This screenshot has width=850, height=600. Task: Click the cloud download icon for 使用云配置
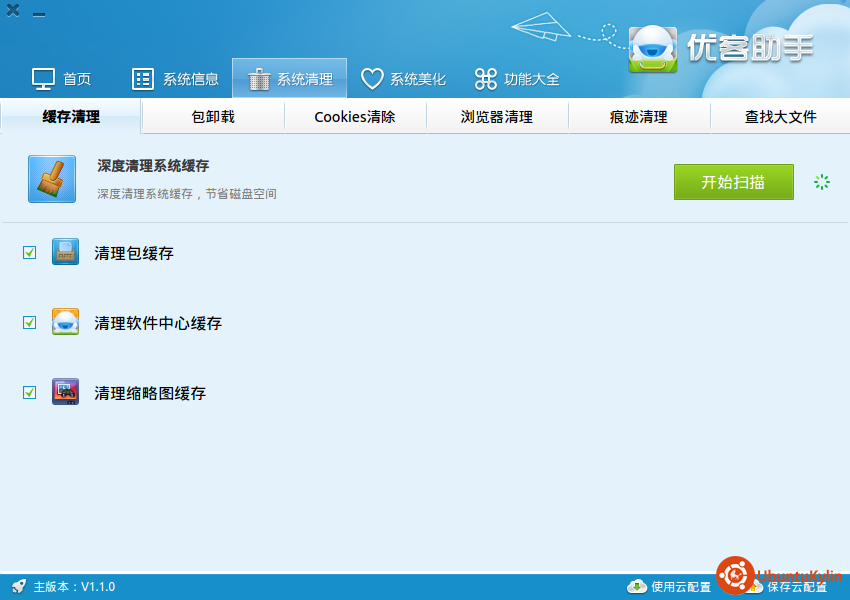click(x=636, y=587)
